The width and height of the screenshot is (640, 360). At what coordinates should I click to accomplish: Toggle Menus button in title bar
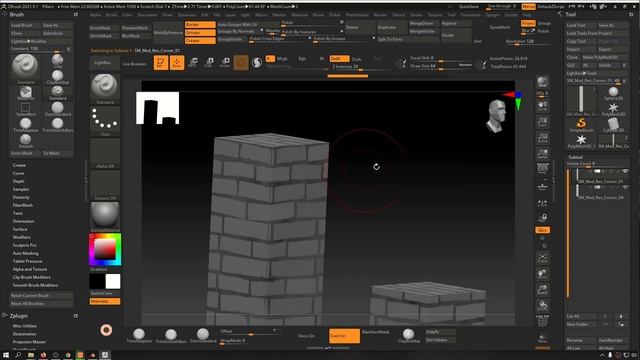pos(529,7)
